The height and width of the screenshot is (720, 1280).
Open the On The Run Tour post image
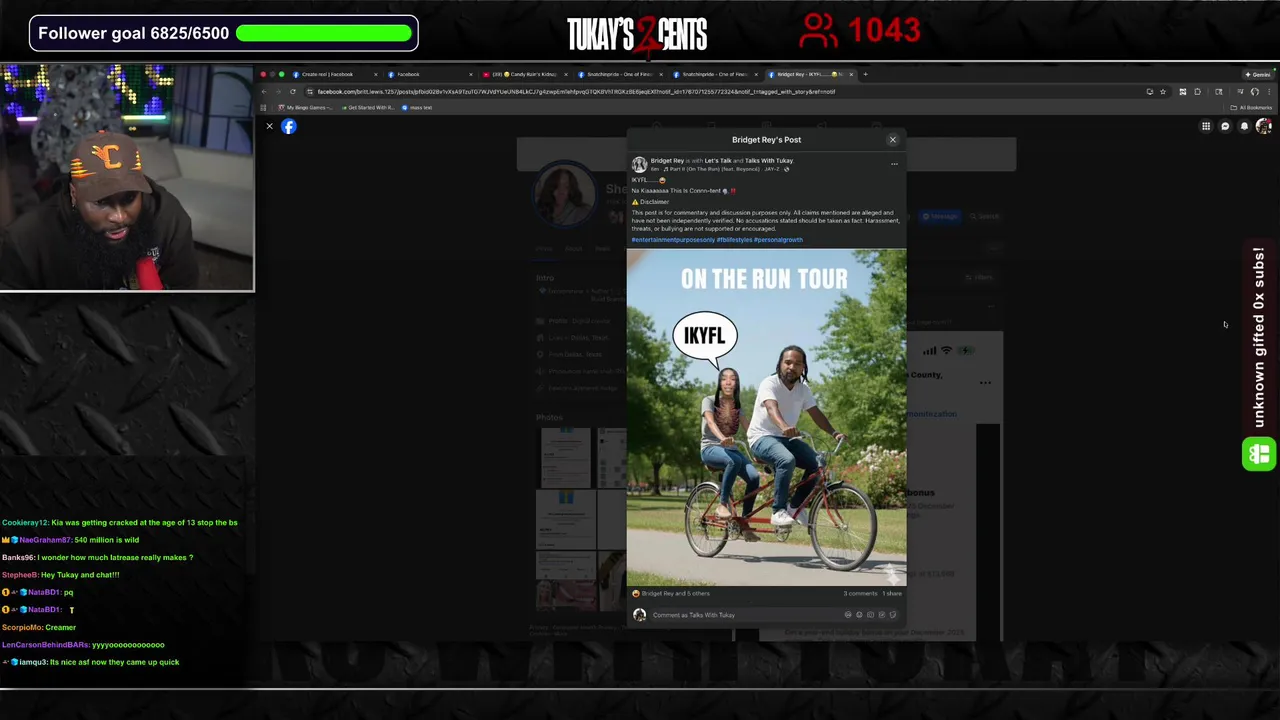click(767, 417)
